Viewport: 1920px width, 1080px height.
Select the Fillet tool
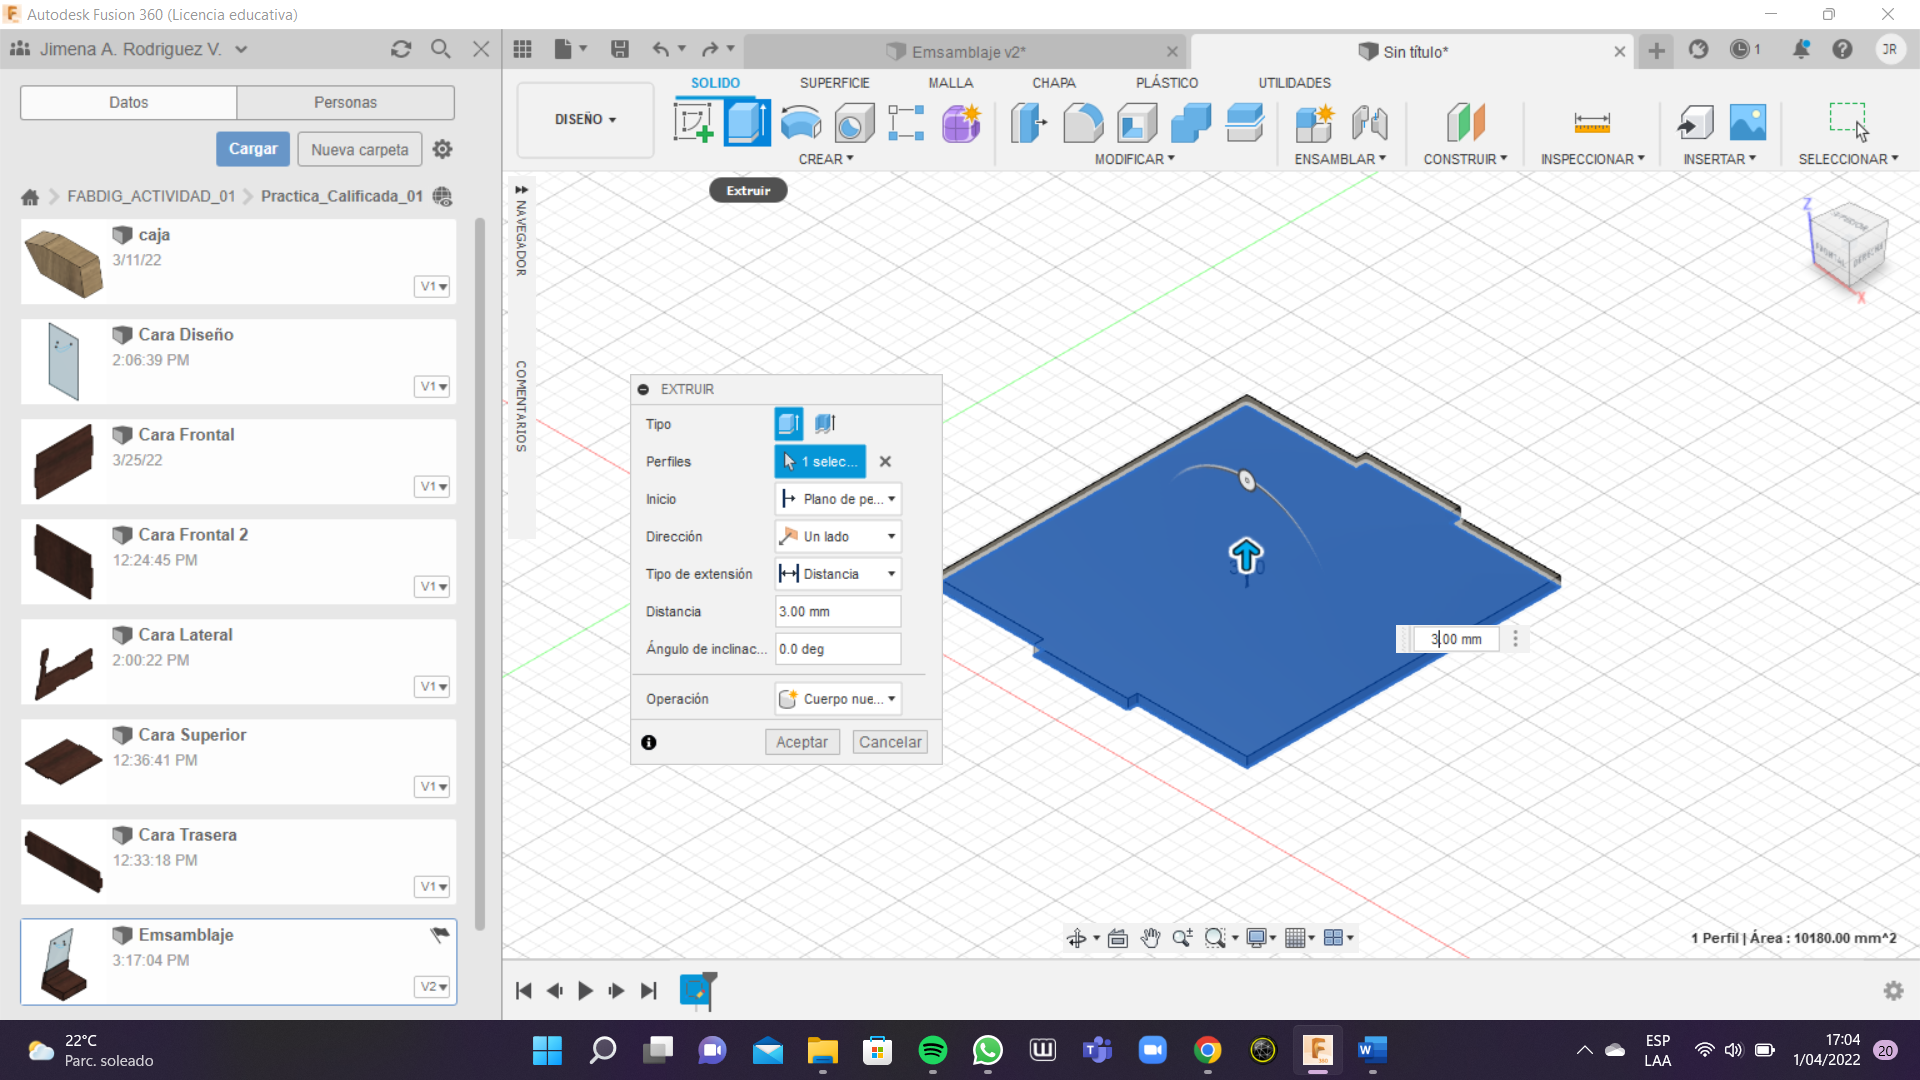point(1083,123)
